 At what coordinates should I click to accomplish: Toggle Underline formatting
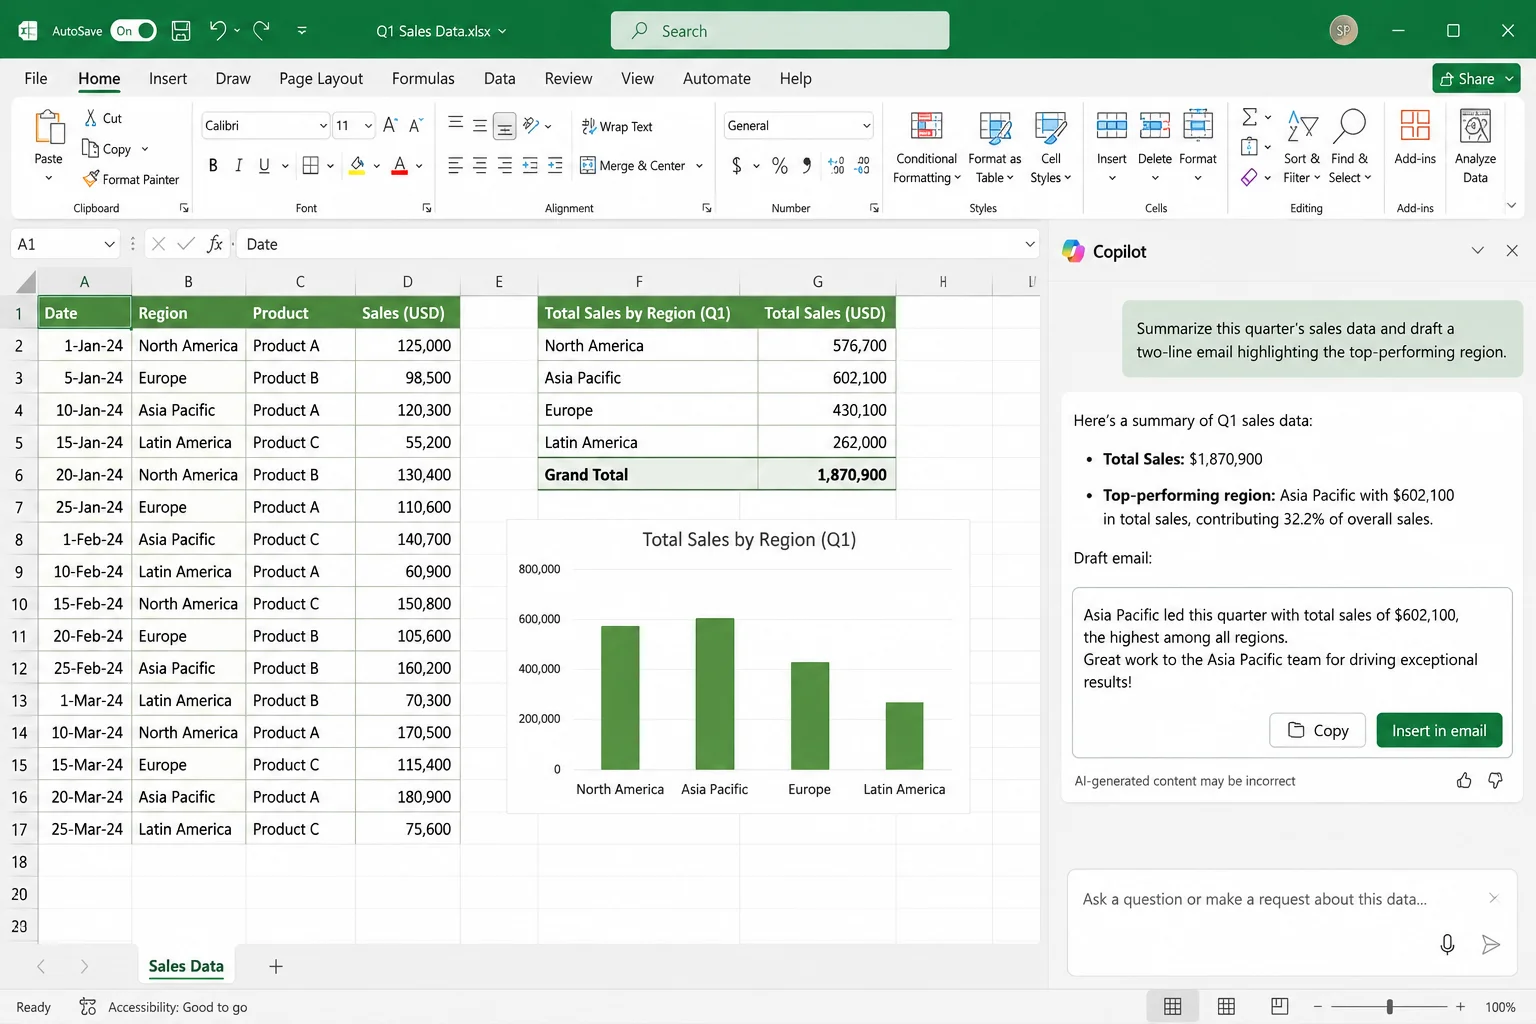pyautogui.click(x=264, y=165)
